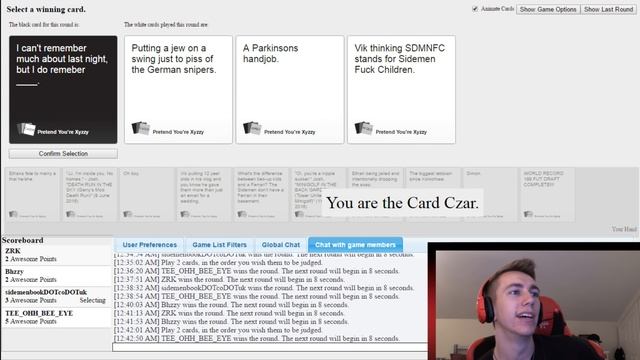Screen dimensions: 640x360
Task: Click the 'Oh boy' card in your hand
Action: pos(147,195)
